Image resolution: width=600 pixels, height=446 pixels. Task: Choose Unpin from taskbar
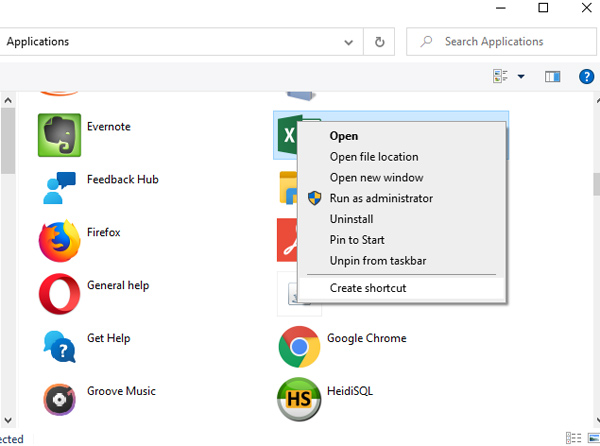tap(401, 260)
